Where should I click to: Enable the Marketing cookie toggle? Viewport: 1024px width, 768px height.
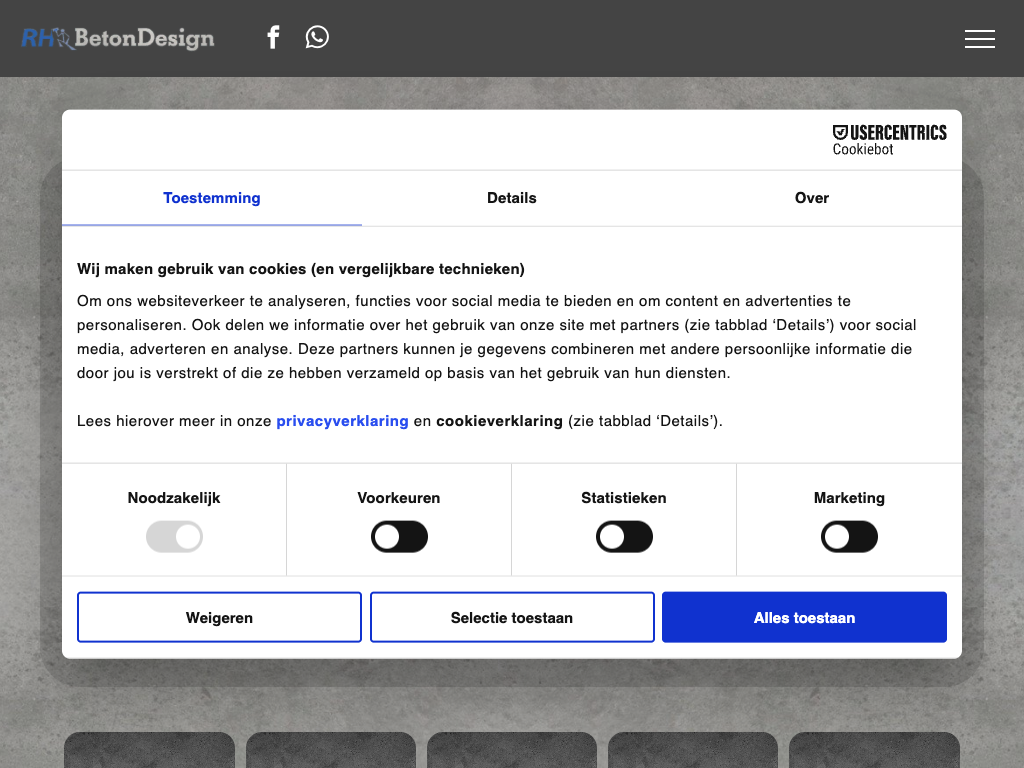point(849,537)
